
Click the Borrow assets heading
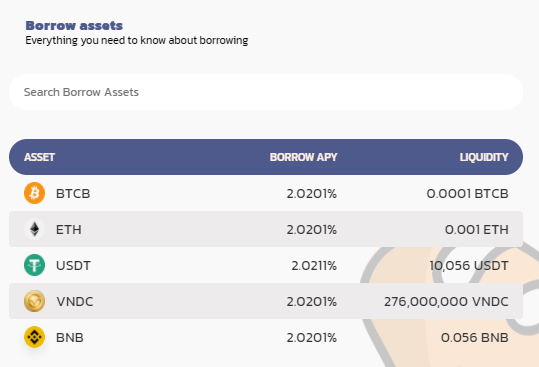74,25
